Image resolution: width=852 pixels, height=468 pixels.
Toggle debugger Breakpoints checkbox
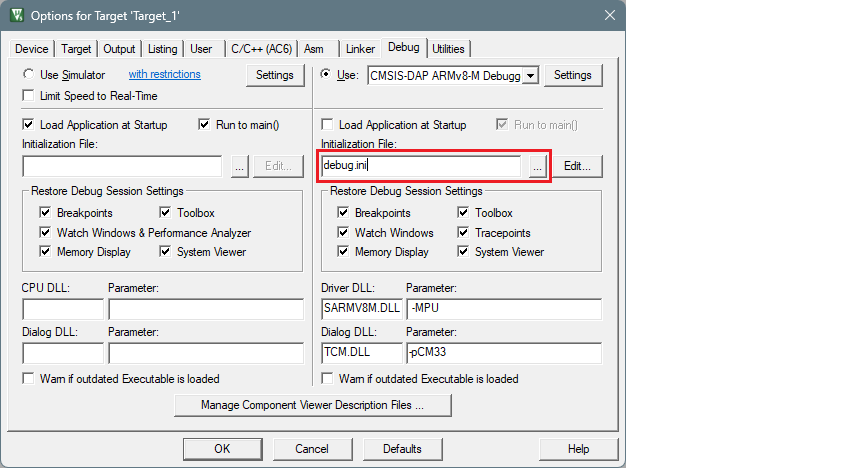point(343,213)
